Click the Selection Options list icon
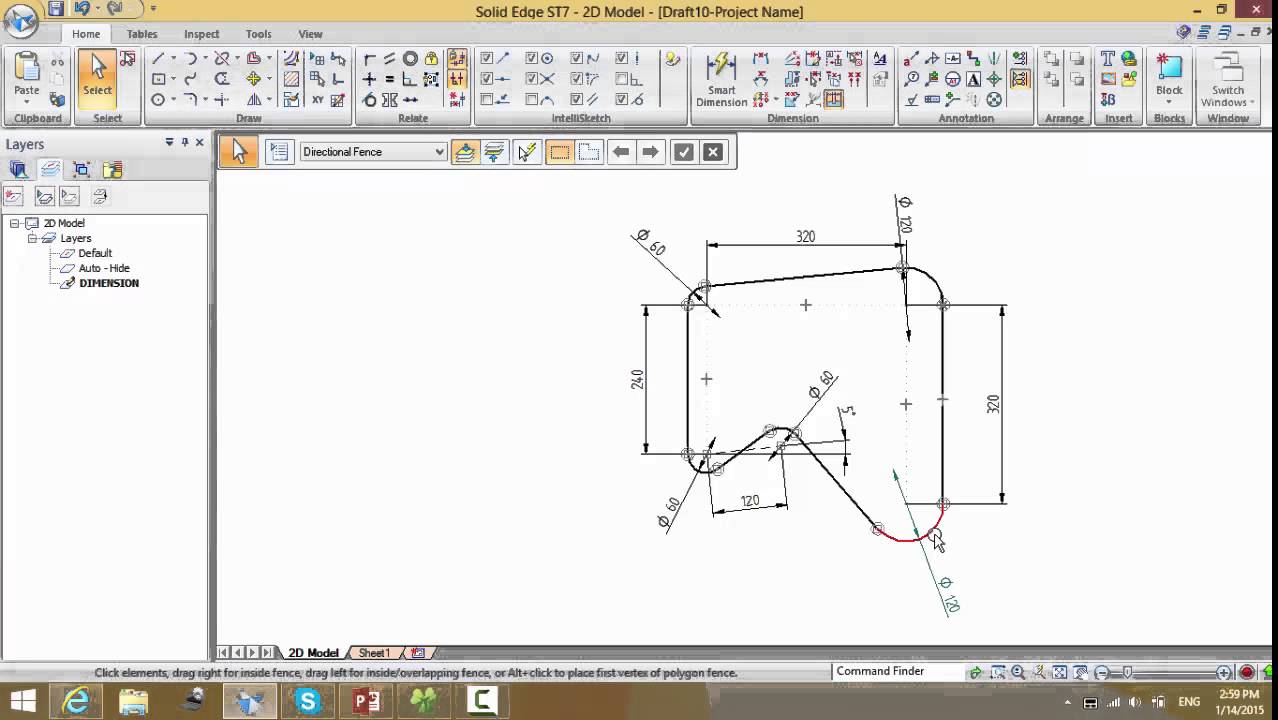Viewport: 1278px width, 720px height. [x=279, y=152]
